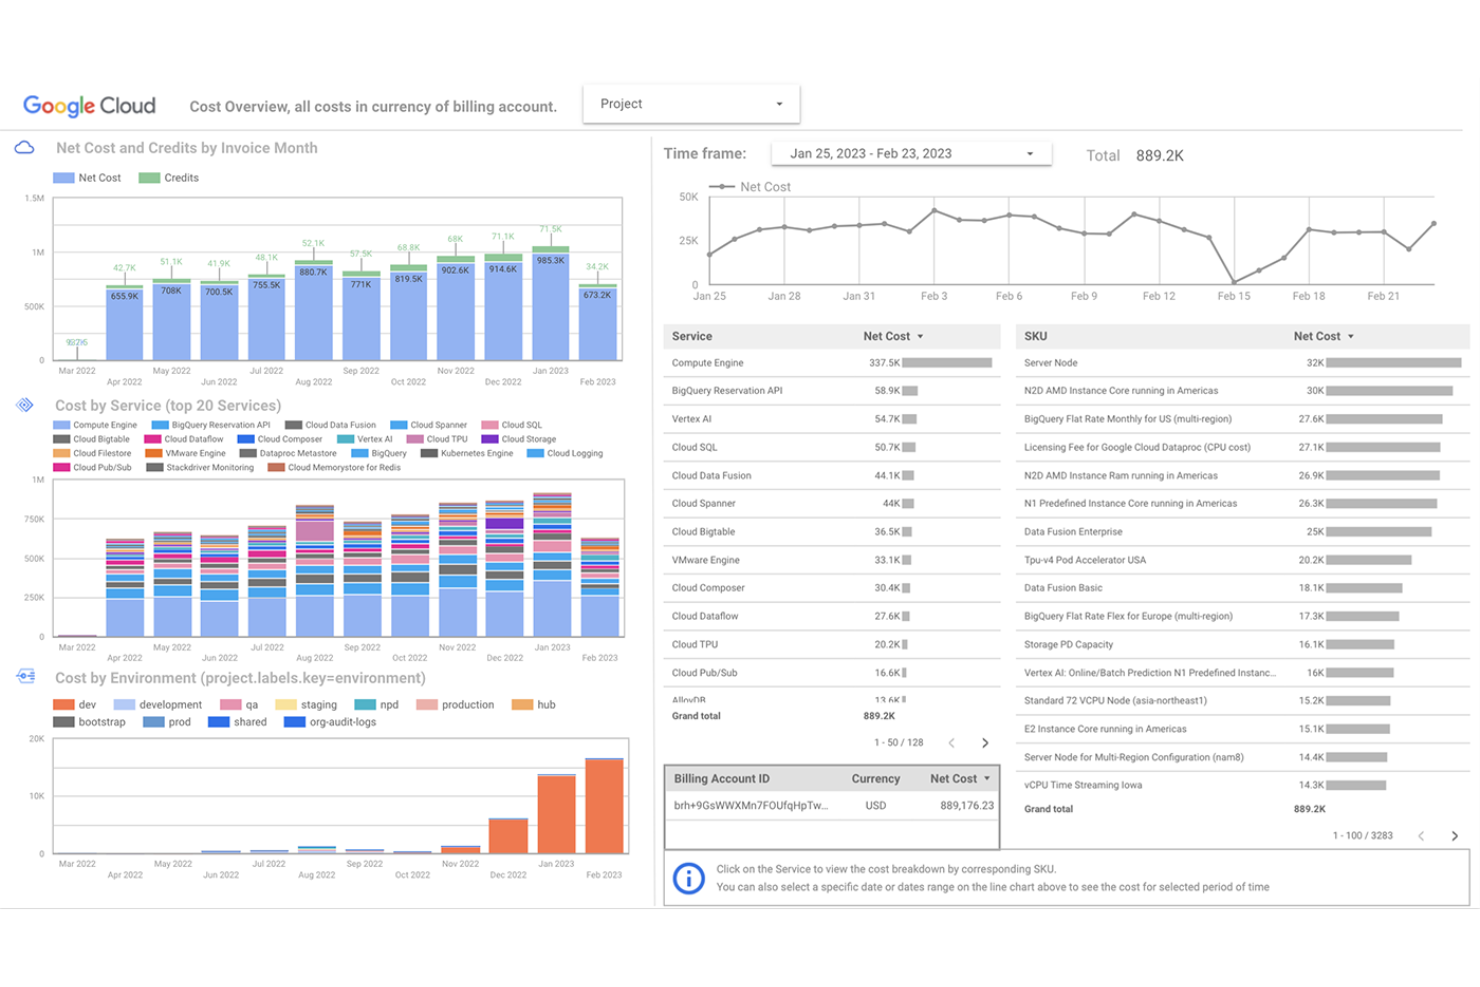1480x987 pixels.
Task: Sort Service table by Net Cost column
Action: [x=892, y=337]
